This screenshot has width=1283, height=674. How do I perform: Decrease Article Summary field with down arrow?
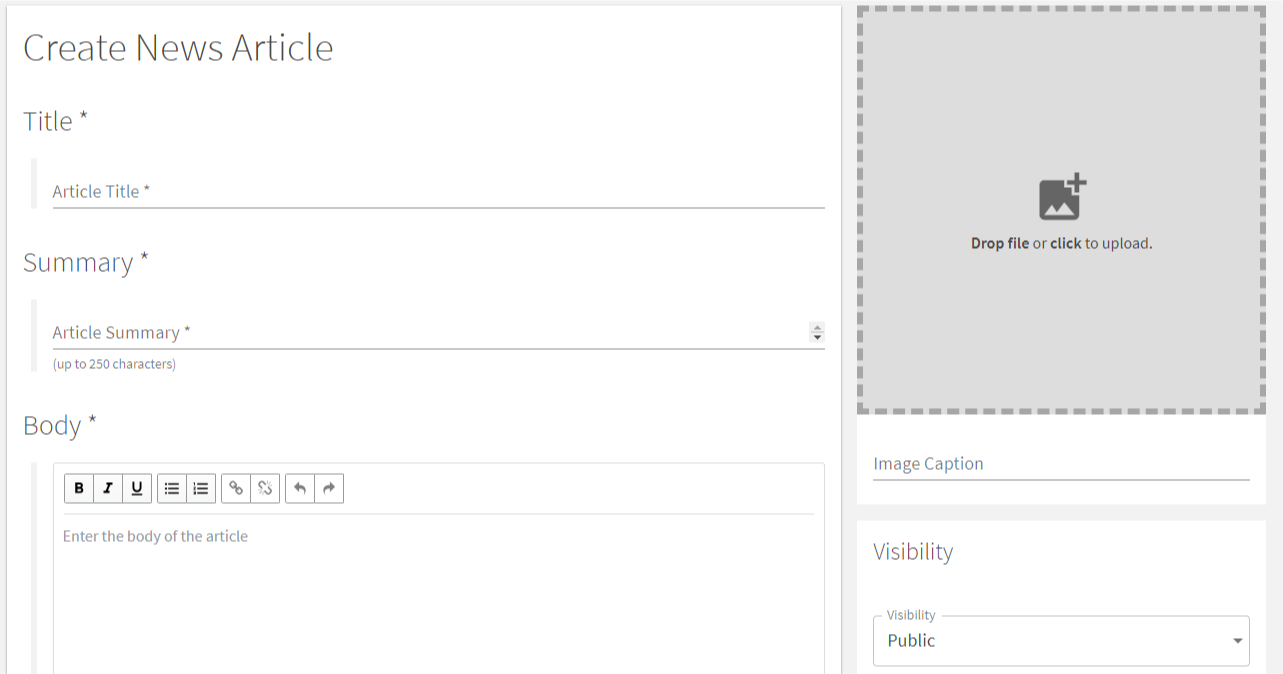coord(817,338)
